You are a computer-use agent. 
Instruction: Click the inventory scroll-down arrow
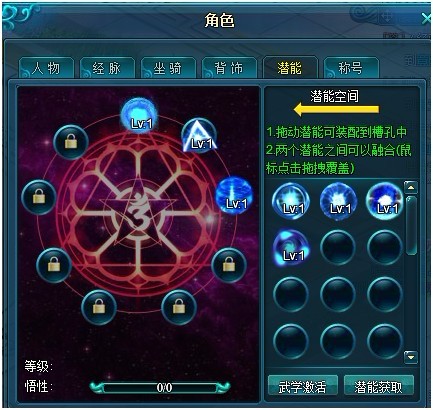[411, 357]
